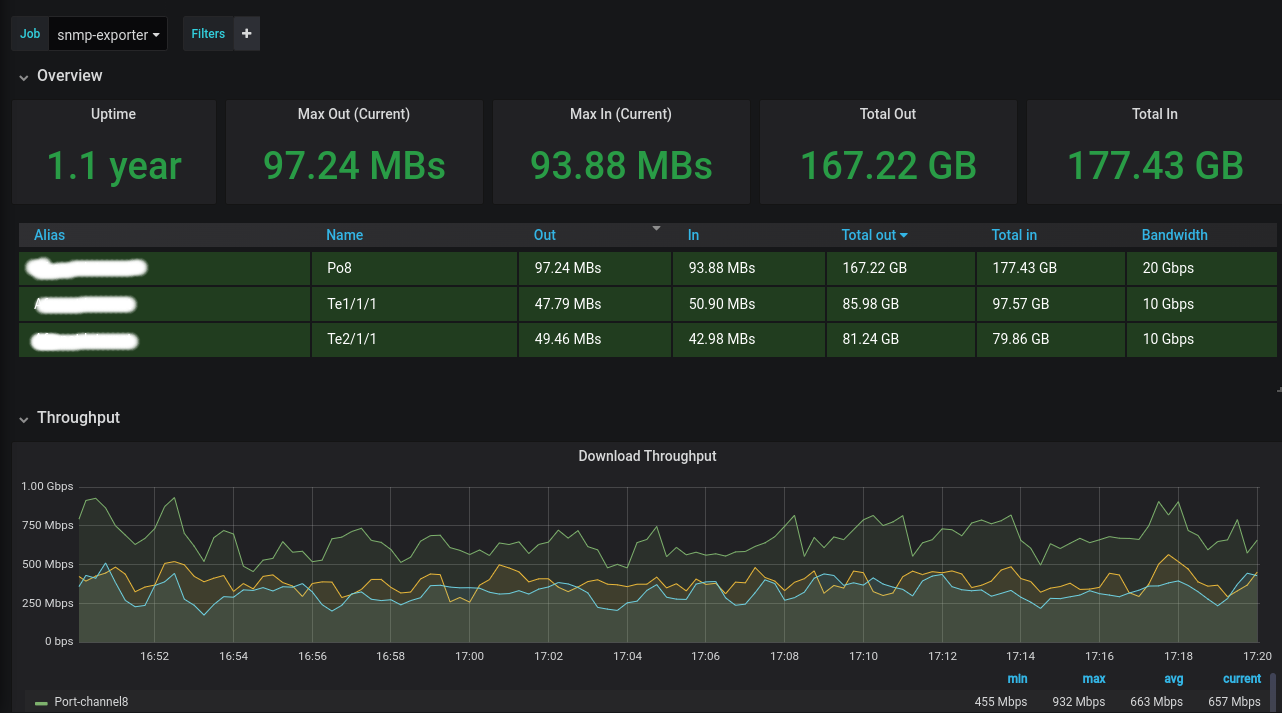Open the Download Throughput panel title menu
The height and width of the screenshot is (713, 1282).
[x=647, y=456]
